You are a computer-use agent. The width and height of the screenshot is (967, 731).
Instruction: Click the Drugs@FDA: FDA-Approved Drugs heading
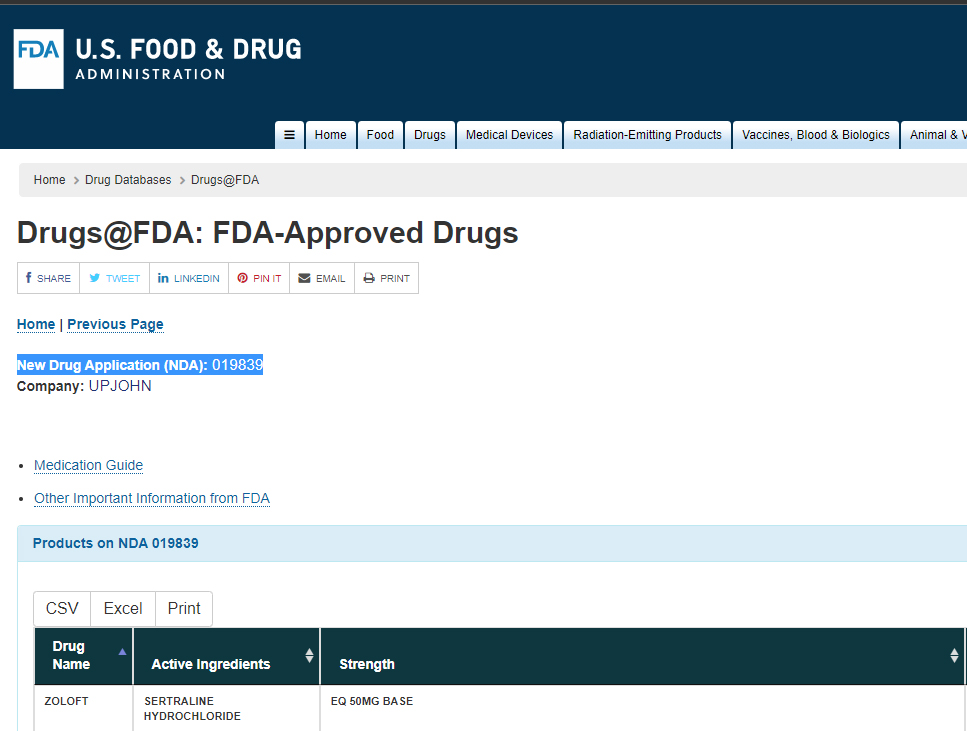[x=268, y=233]
